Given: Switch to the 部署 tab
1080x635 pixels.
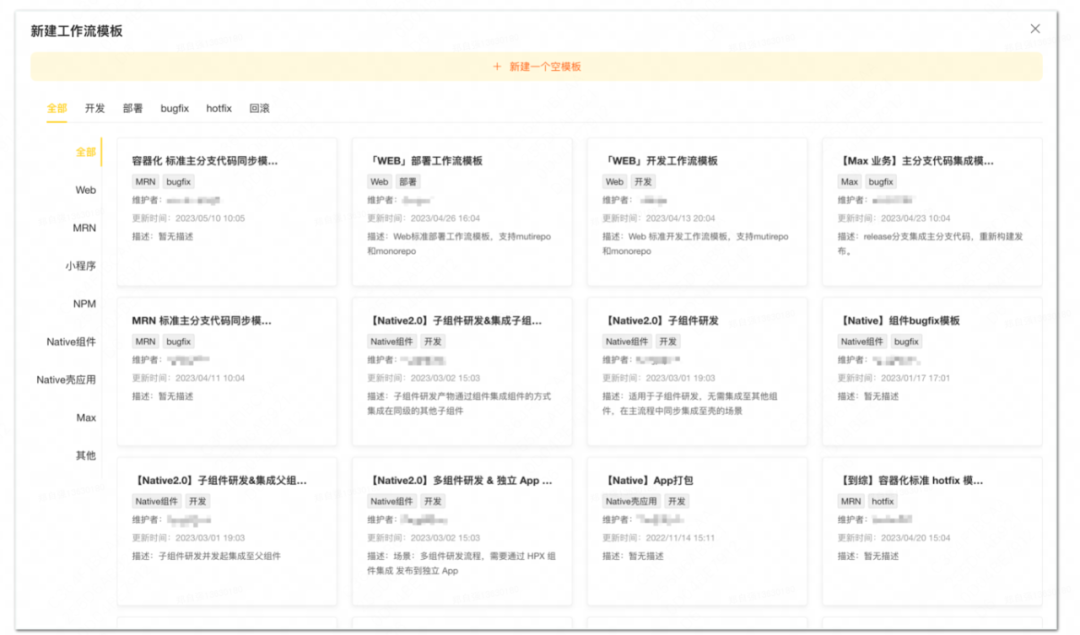Looking at the screenshot, I should [133, 108].
